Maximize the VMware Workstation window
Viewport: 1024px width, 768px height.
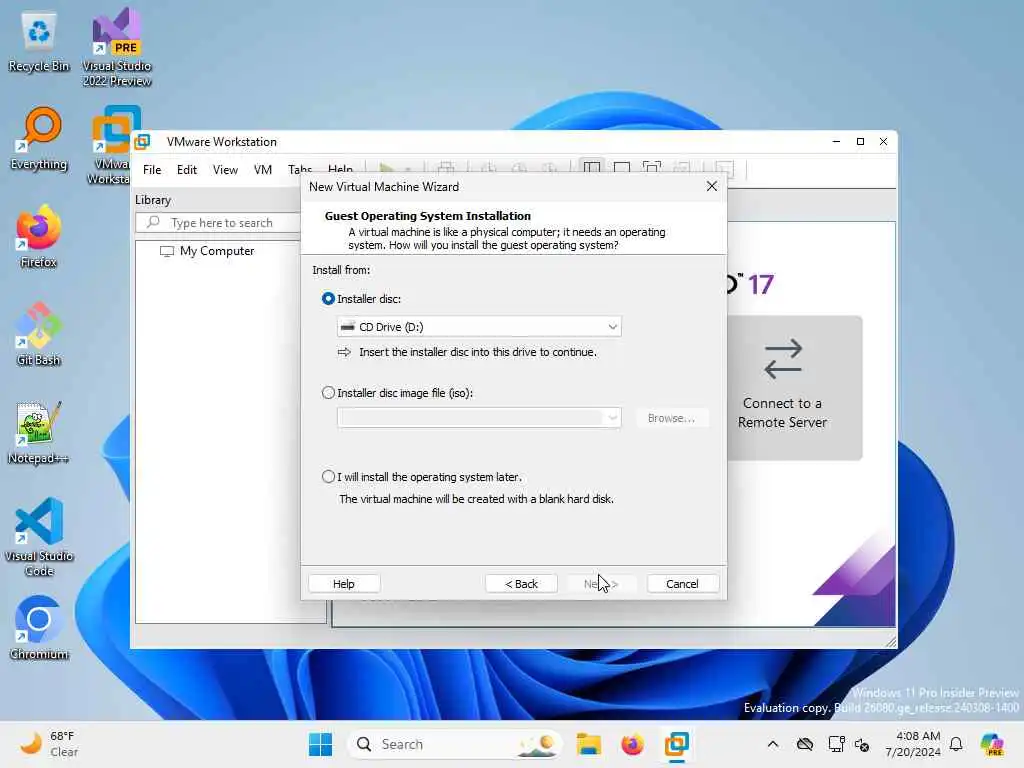click(x=860, y=142)
